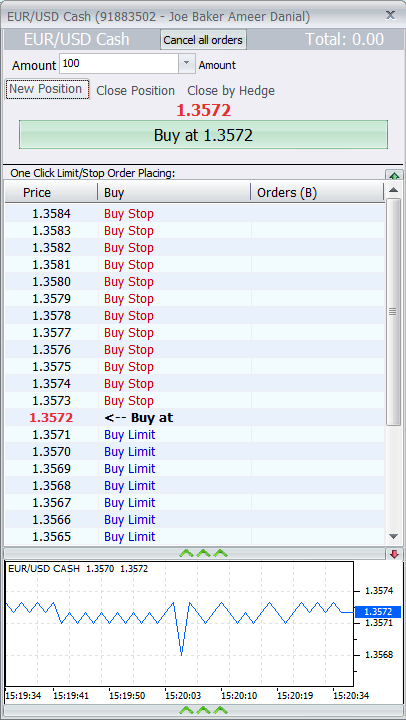Place Buy Stop at 1.3578
Viewport: 406px width, 720px height.
click(x=129, y=316)
